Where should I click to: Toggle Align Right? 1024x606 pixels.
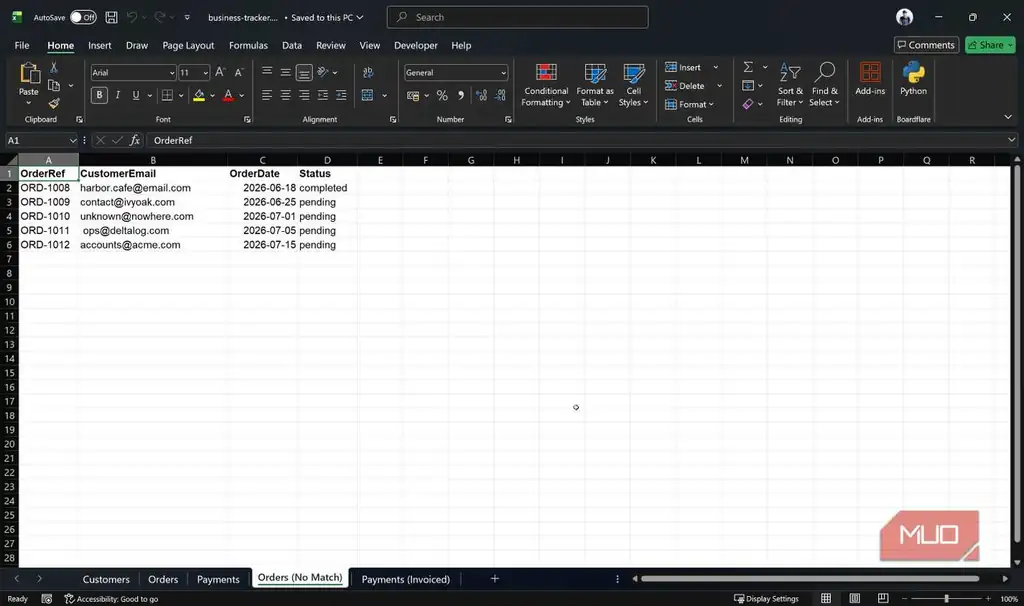(x=304, y=95)
